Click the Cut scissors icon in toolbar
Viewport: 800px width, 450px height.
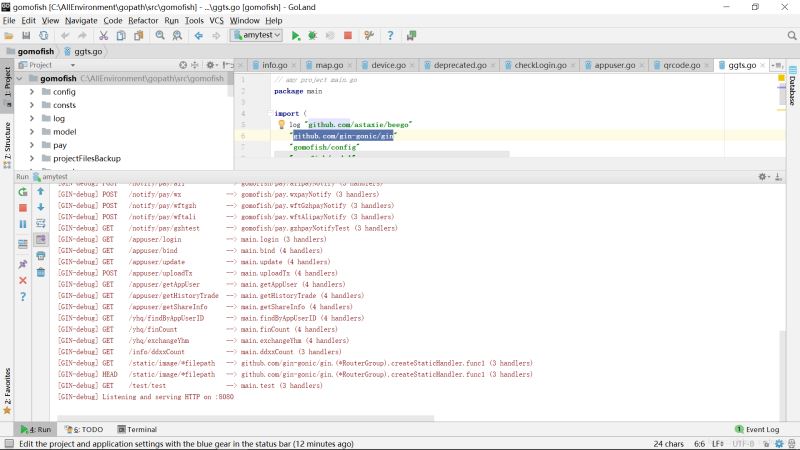click(104, 36)
